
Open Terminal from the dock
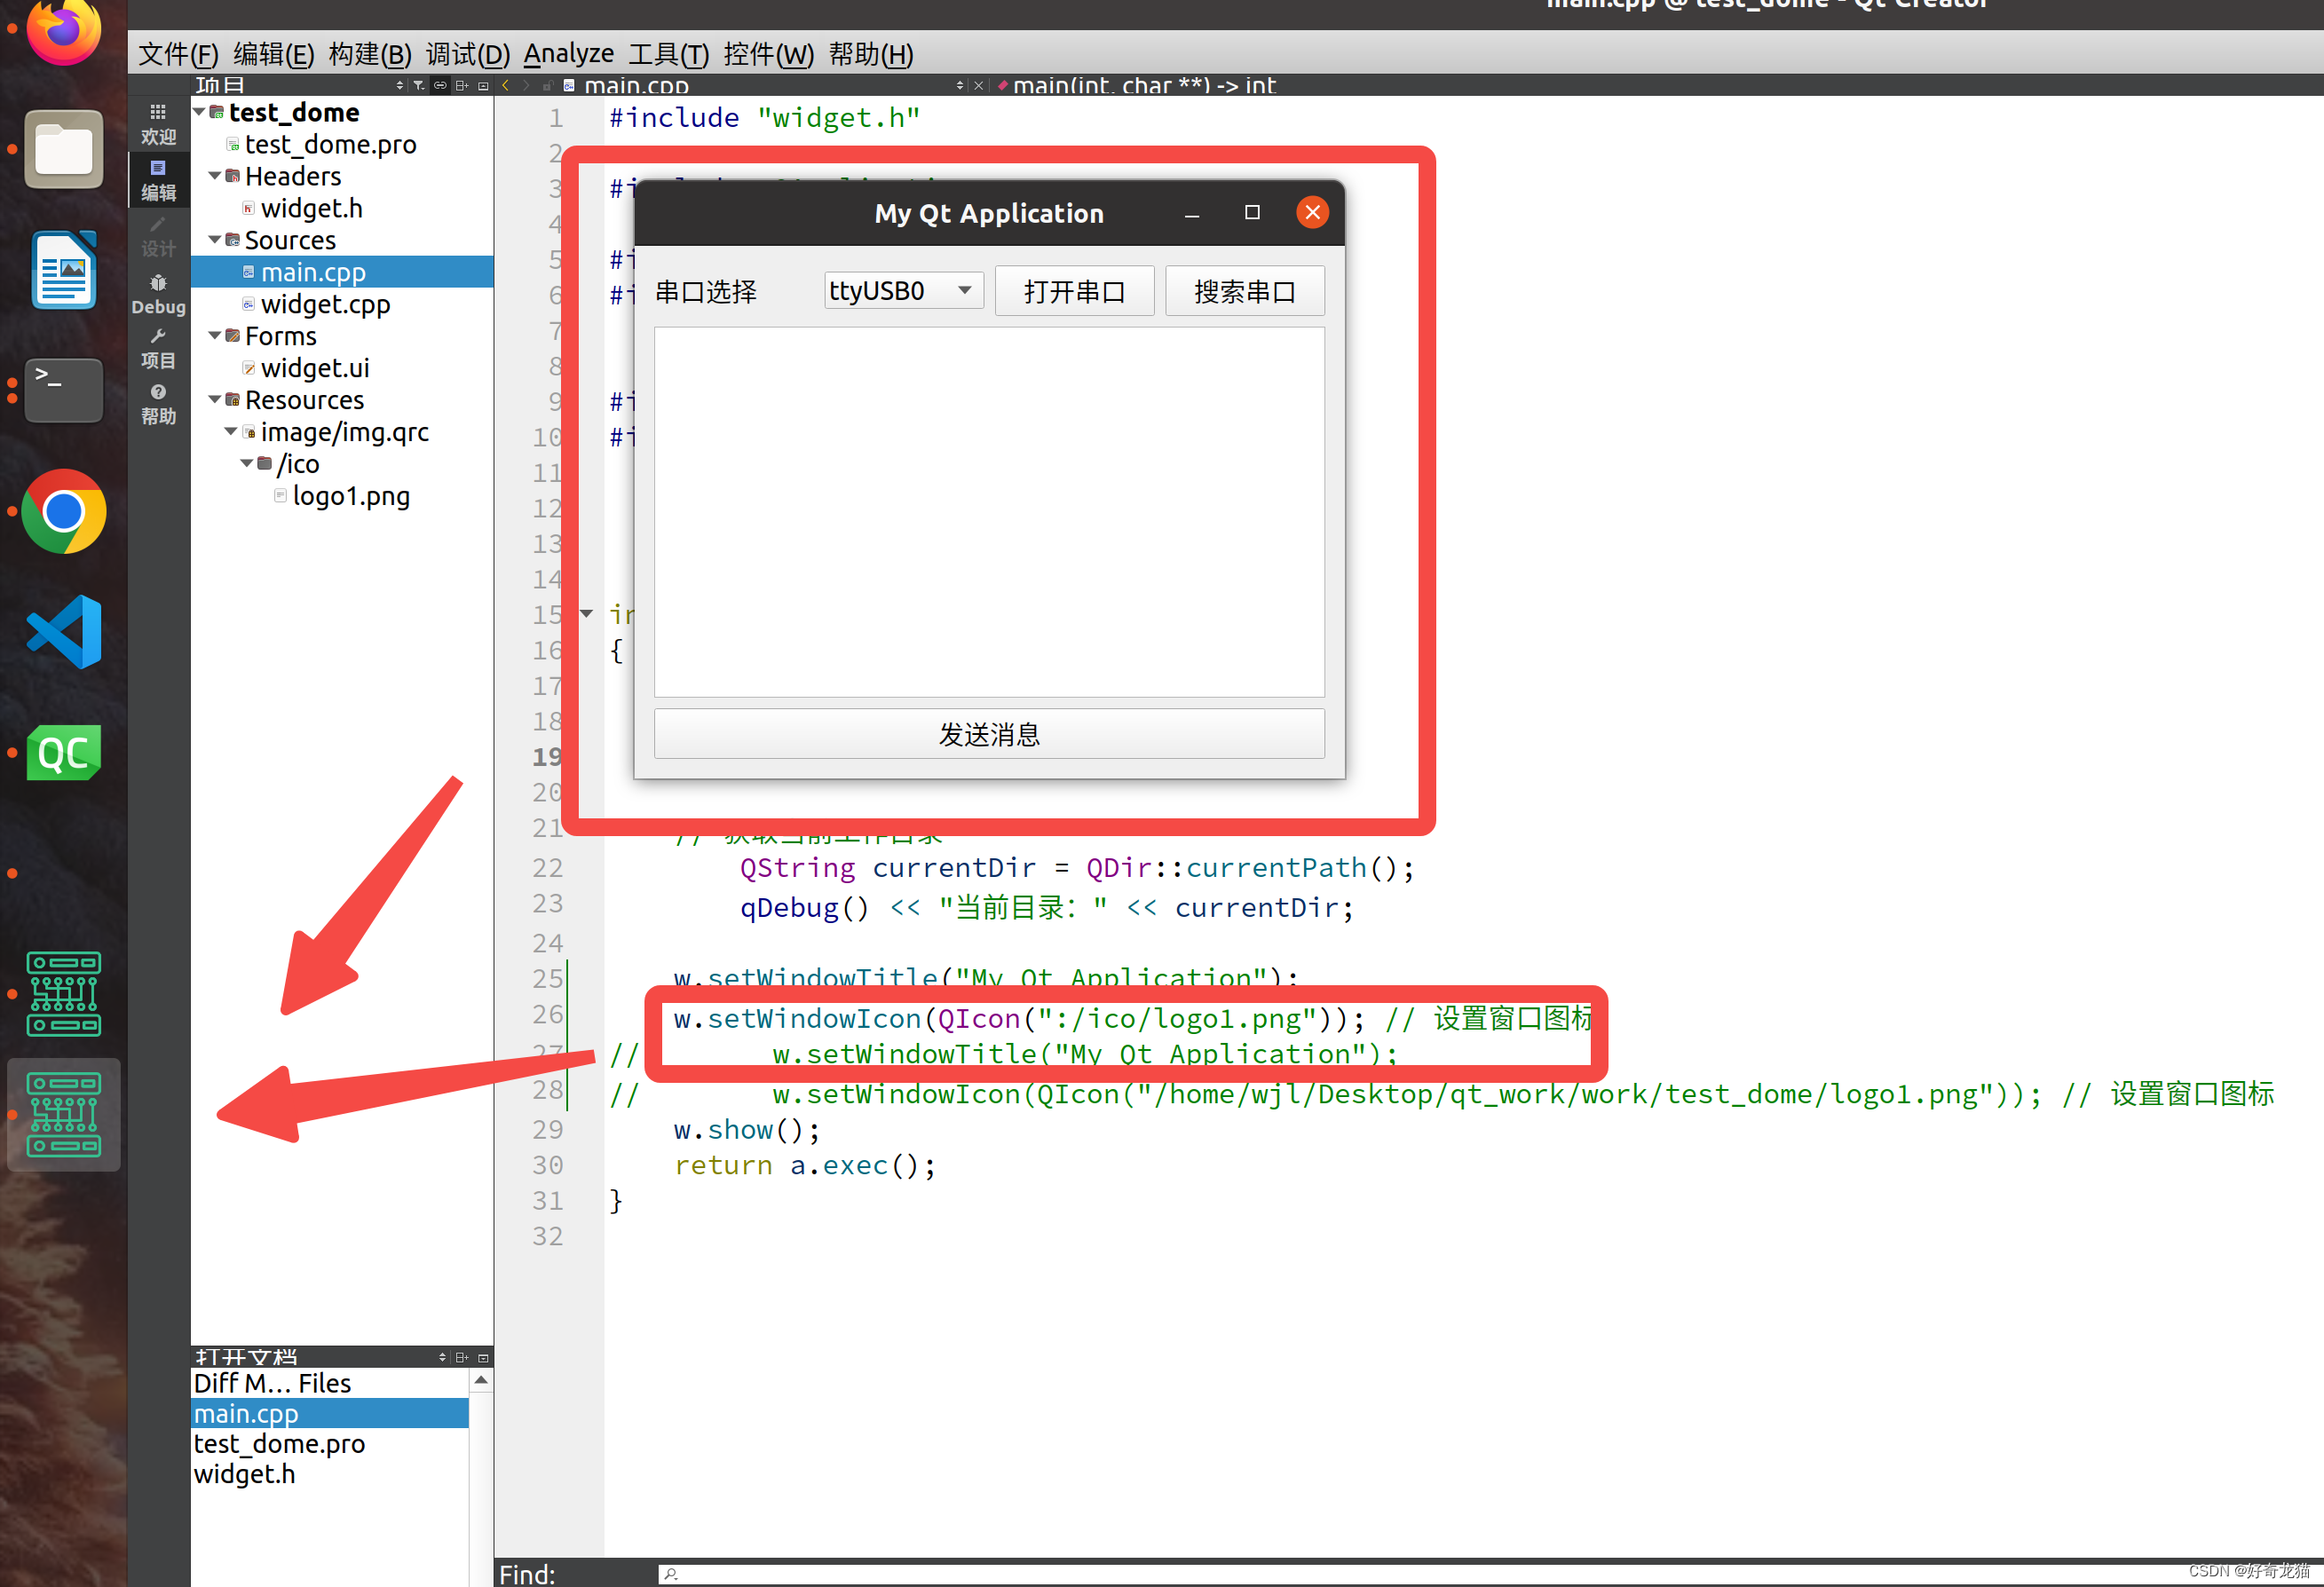point(63,390)
